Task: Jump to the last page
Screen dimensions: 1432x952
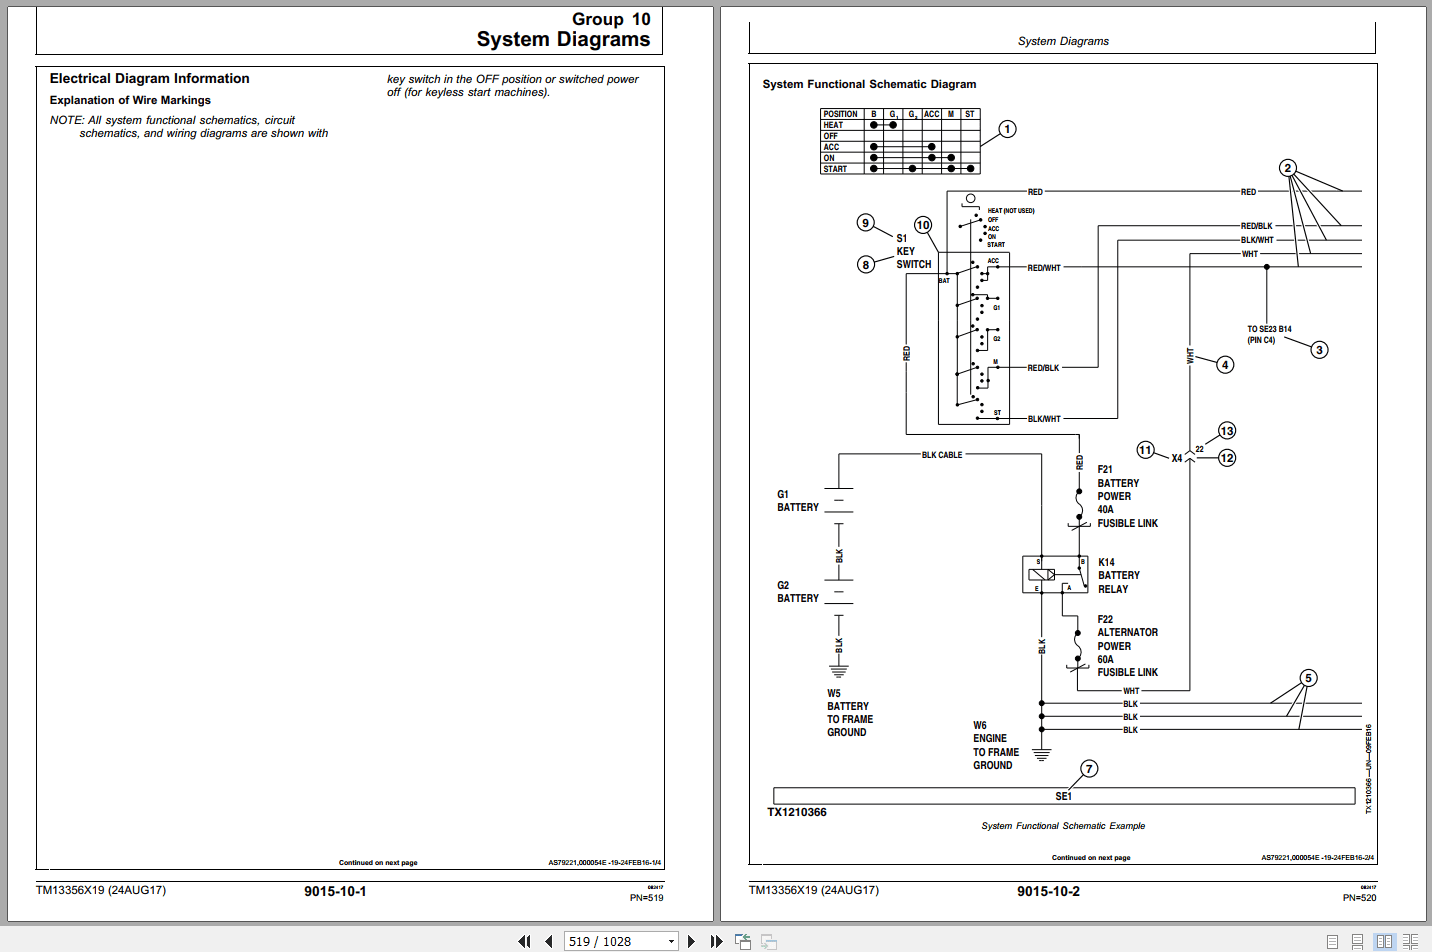Action: coord(716,941)
